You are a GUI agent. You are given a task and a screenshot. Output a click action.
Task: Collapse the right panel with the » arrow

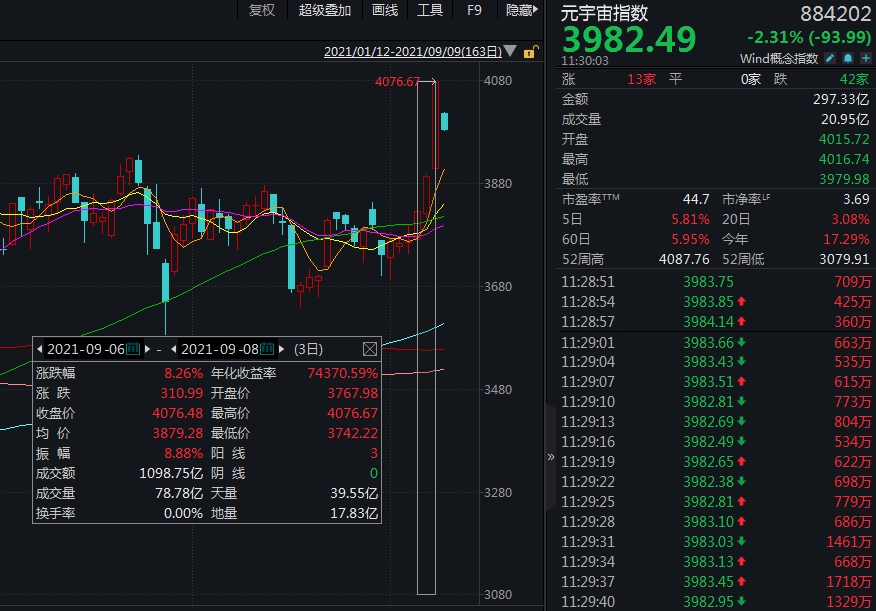551,457
